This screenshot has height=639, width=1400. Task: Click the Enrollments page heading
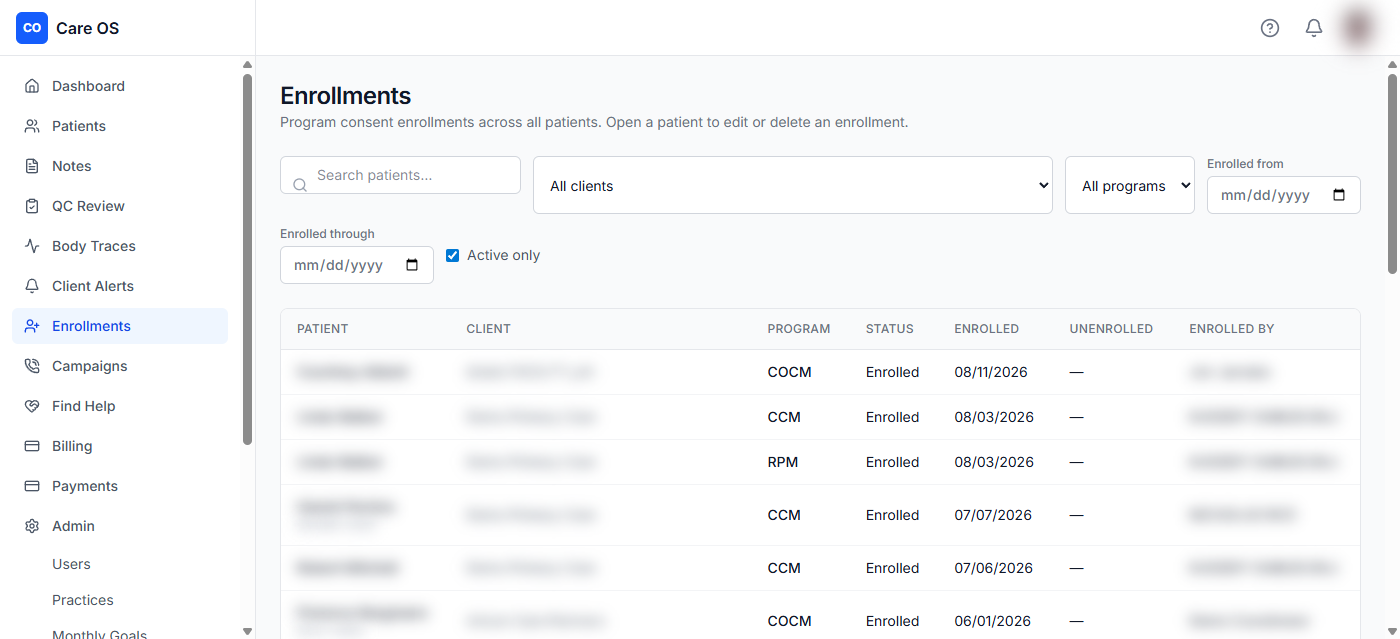pyautogui.click(x=345, y=96)
